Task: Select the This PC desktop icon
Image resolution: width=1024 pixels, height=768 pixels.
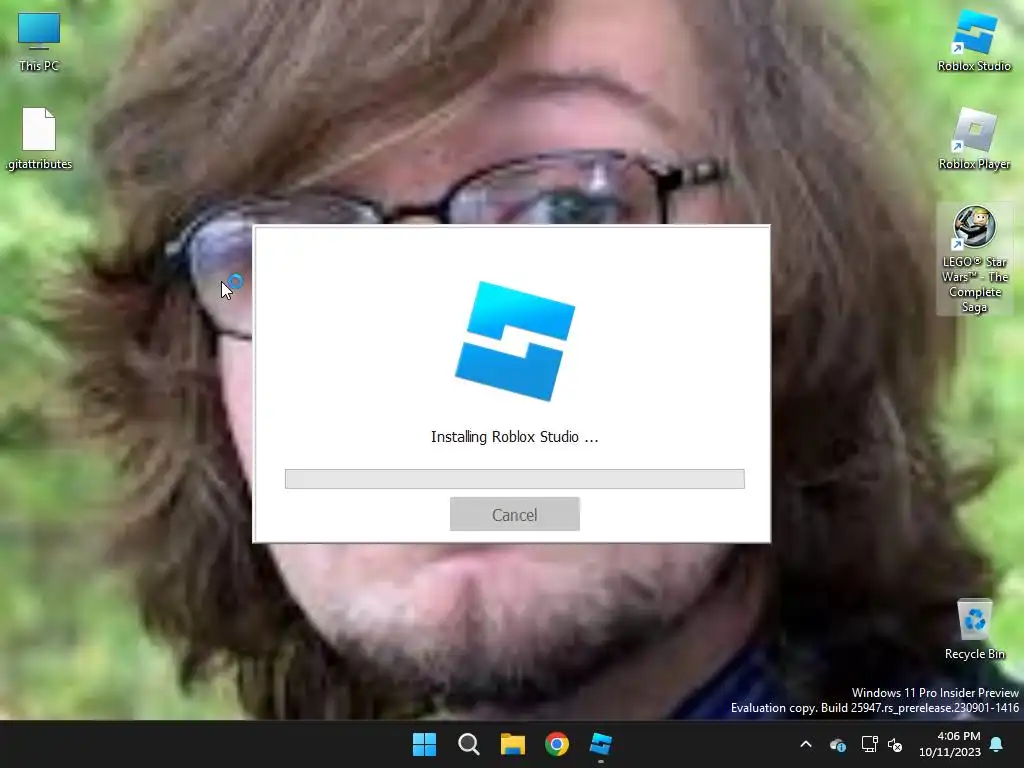Action: click(x=39, y=42)
